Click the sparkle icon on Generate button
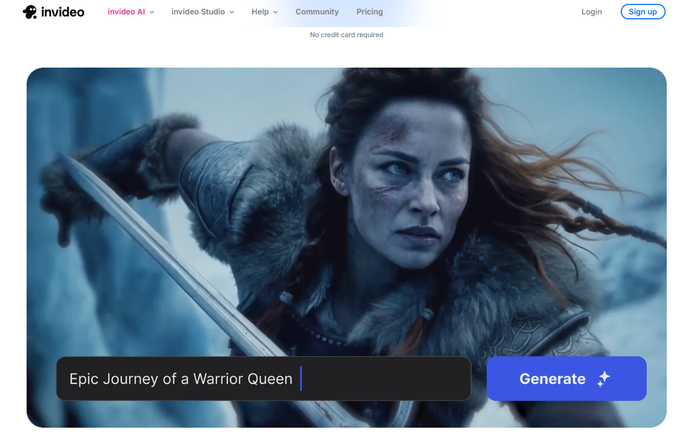Viewport: 700px width, 436px height. pos(603,379)
